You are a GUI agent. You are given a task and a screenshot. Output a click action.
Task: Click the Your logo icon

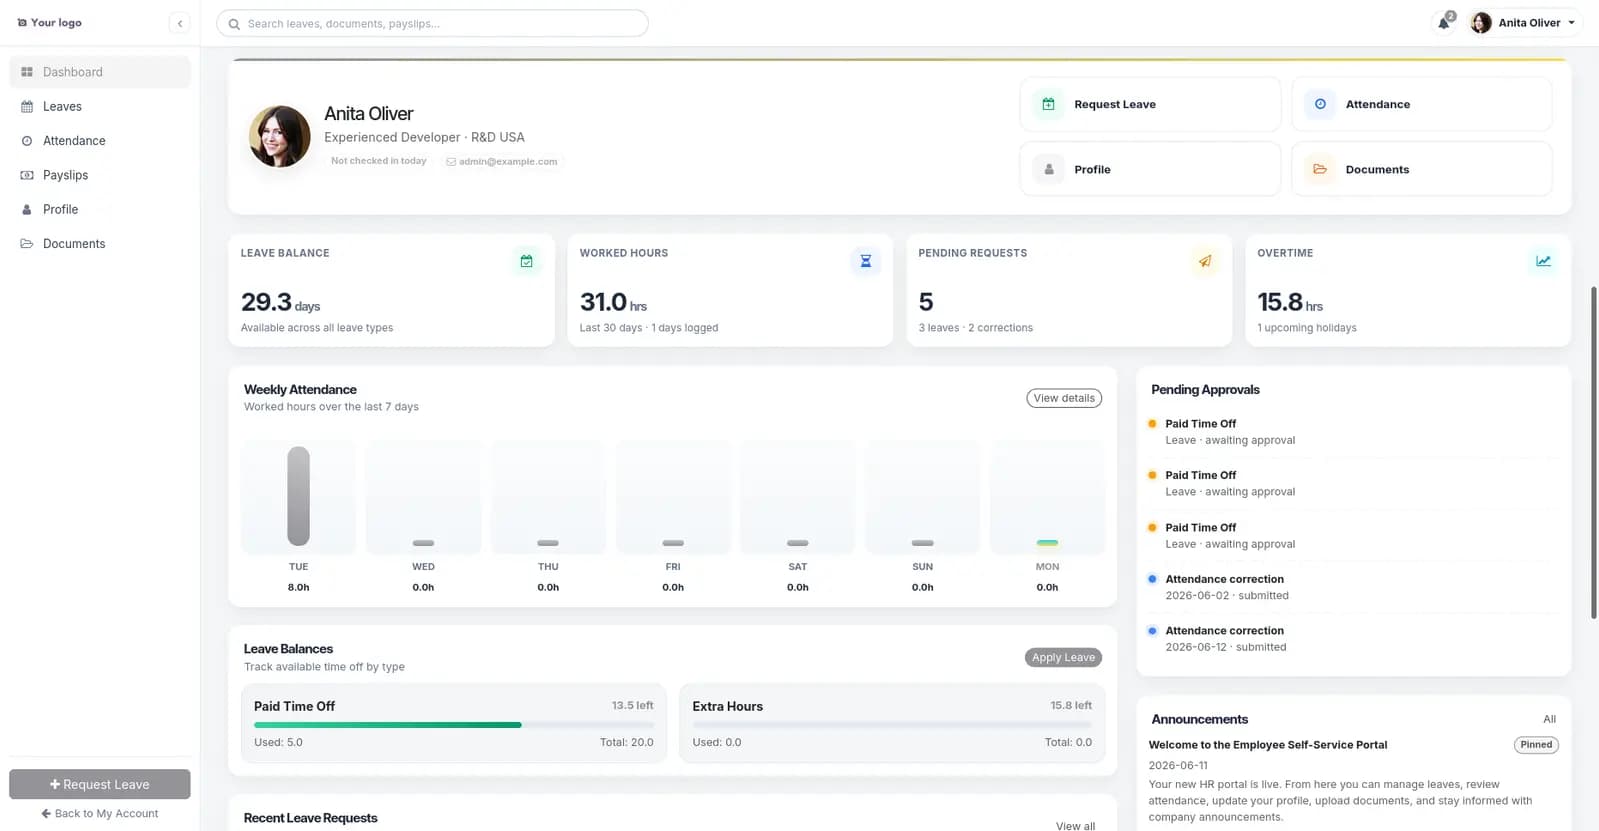pos(22,22)
